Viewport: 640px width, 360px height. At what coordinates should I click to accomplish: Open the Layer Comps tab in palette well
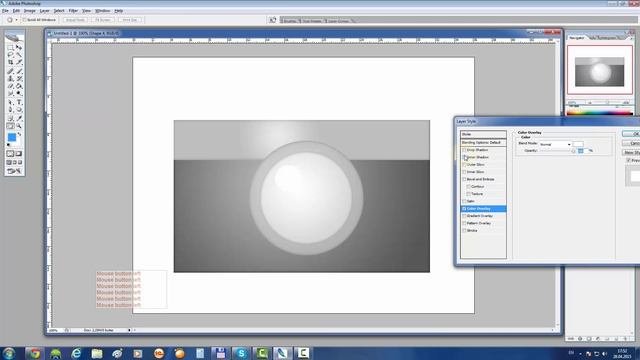[338, 20]
